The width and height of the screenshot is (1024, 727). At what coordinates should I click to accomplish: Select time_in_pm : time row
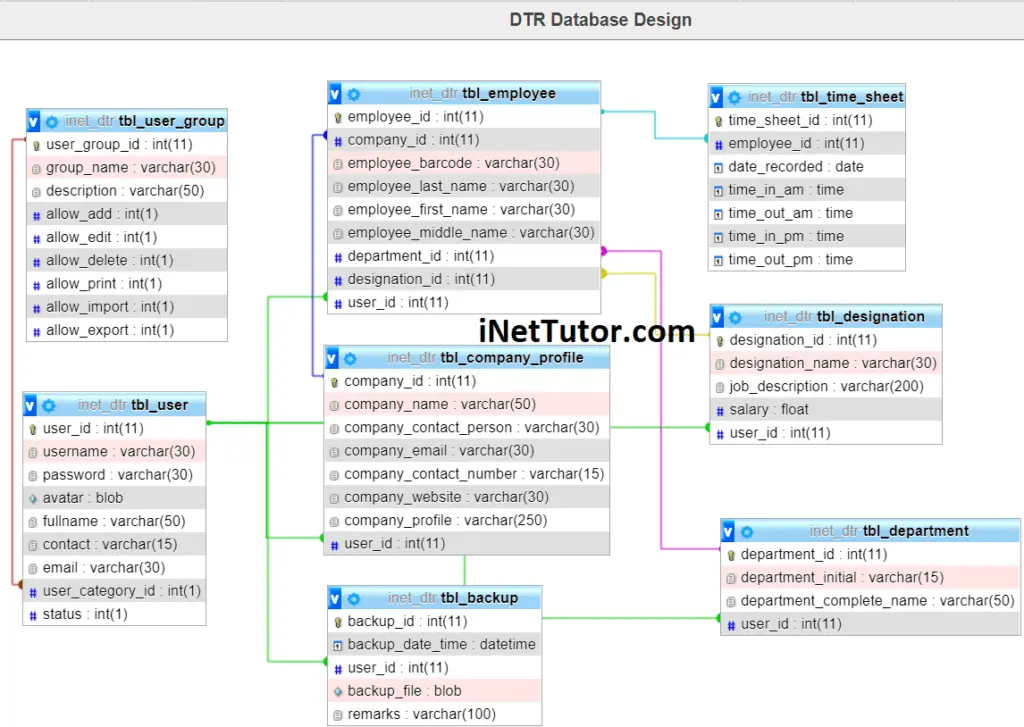[x=807, y=236]
